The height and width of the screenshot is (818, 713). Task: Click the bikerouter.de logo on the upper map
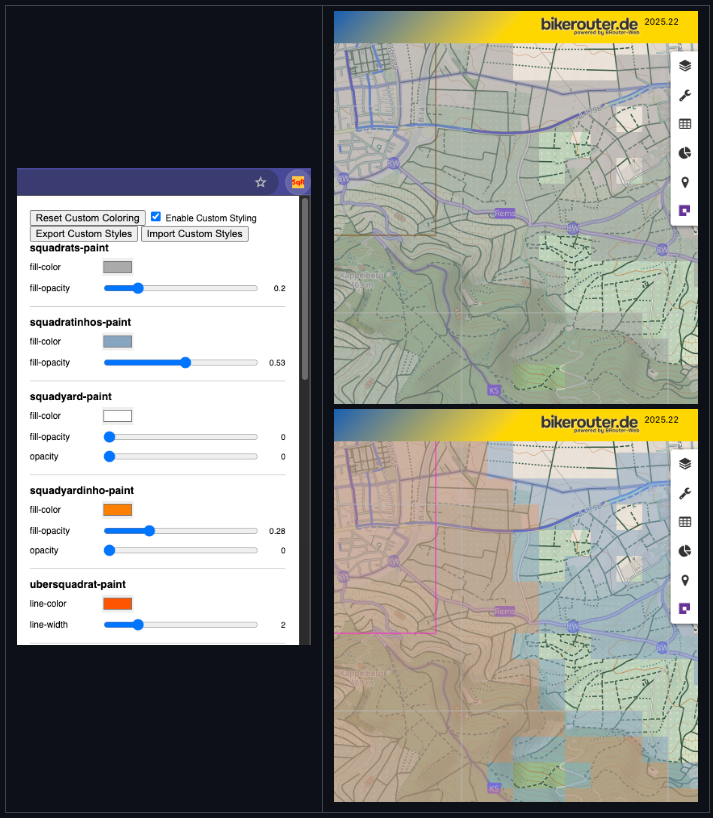coord(589,25)
